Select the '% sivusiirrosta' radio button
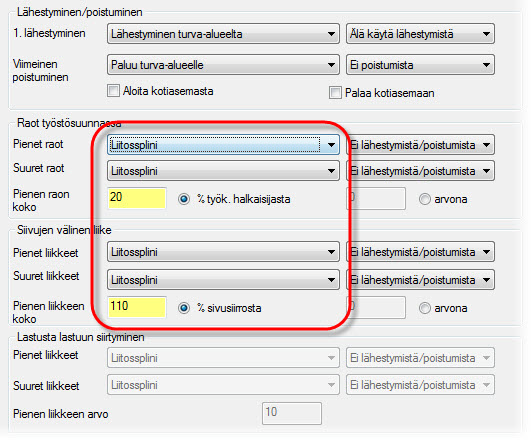 click(184, 308)
